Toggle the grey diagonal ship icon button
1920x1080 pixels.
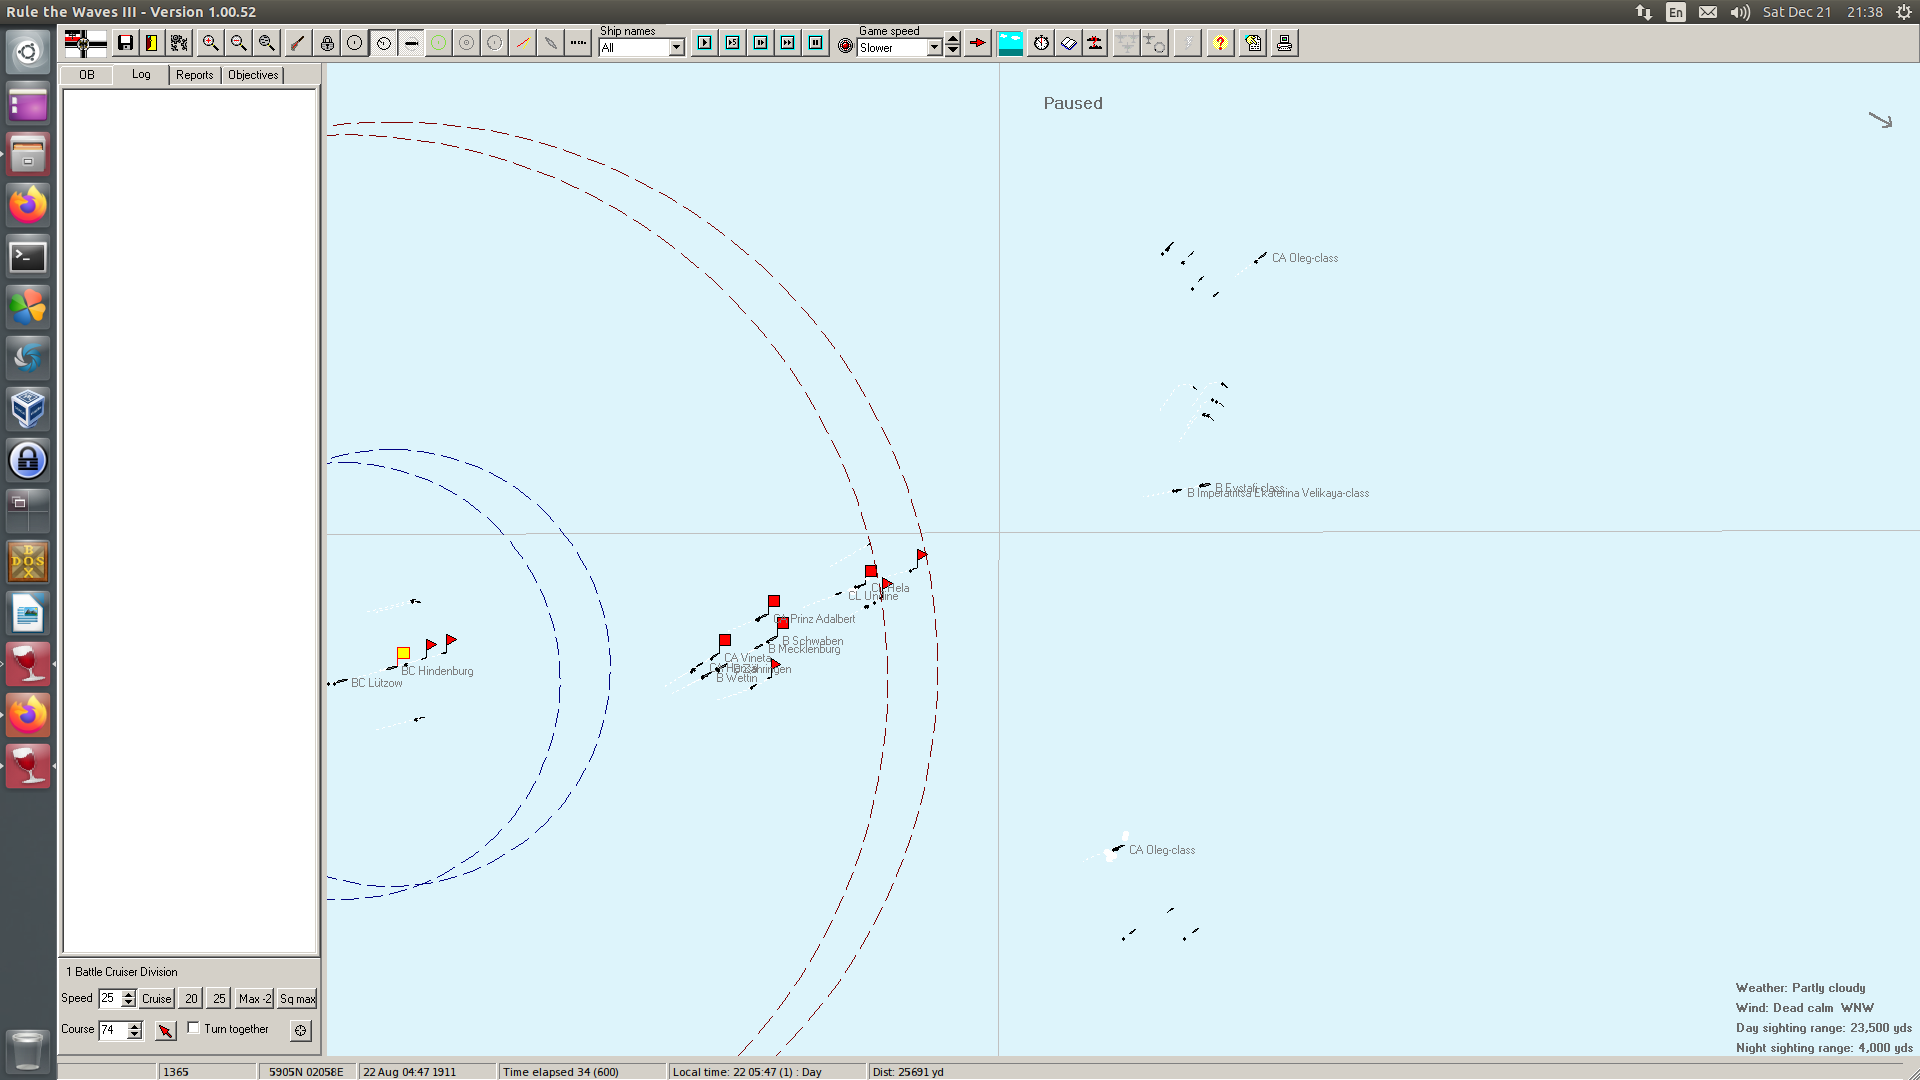(x=551, y=43)
